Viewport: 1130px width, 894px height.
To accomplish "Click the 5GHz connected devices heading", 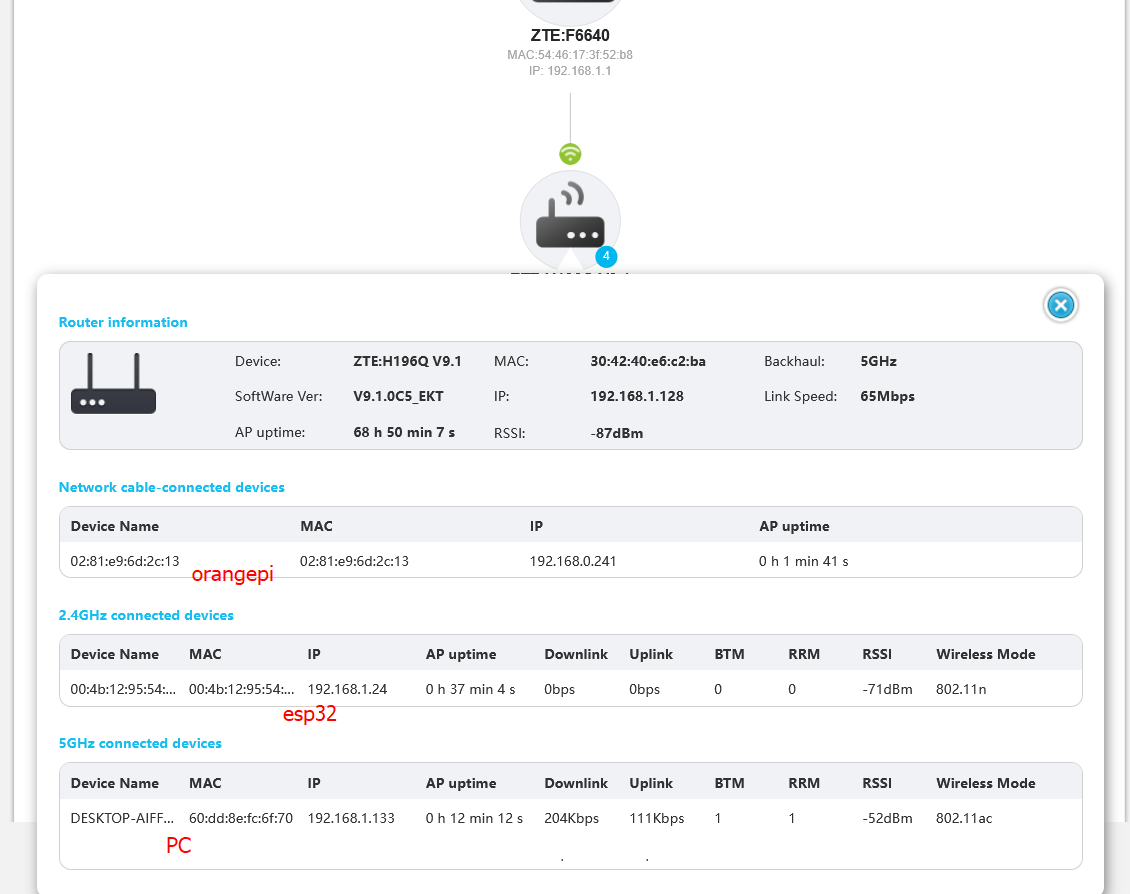I will 140,743.
